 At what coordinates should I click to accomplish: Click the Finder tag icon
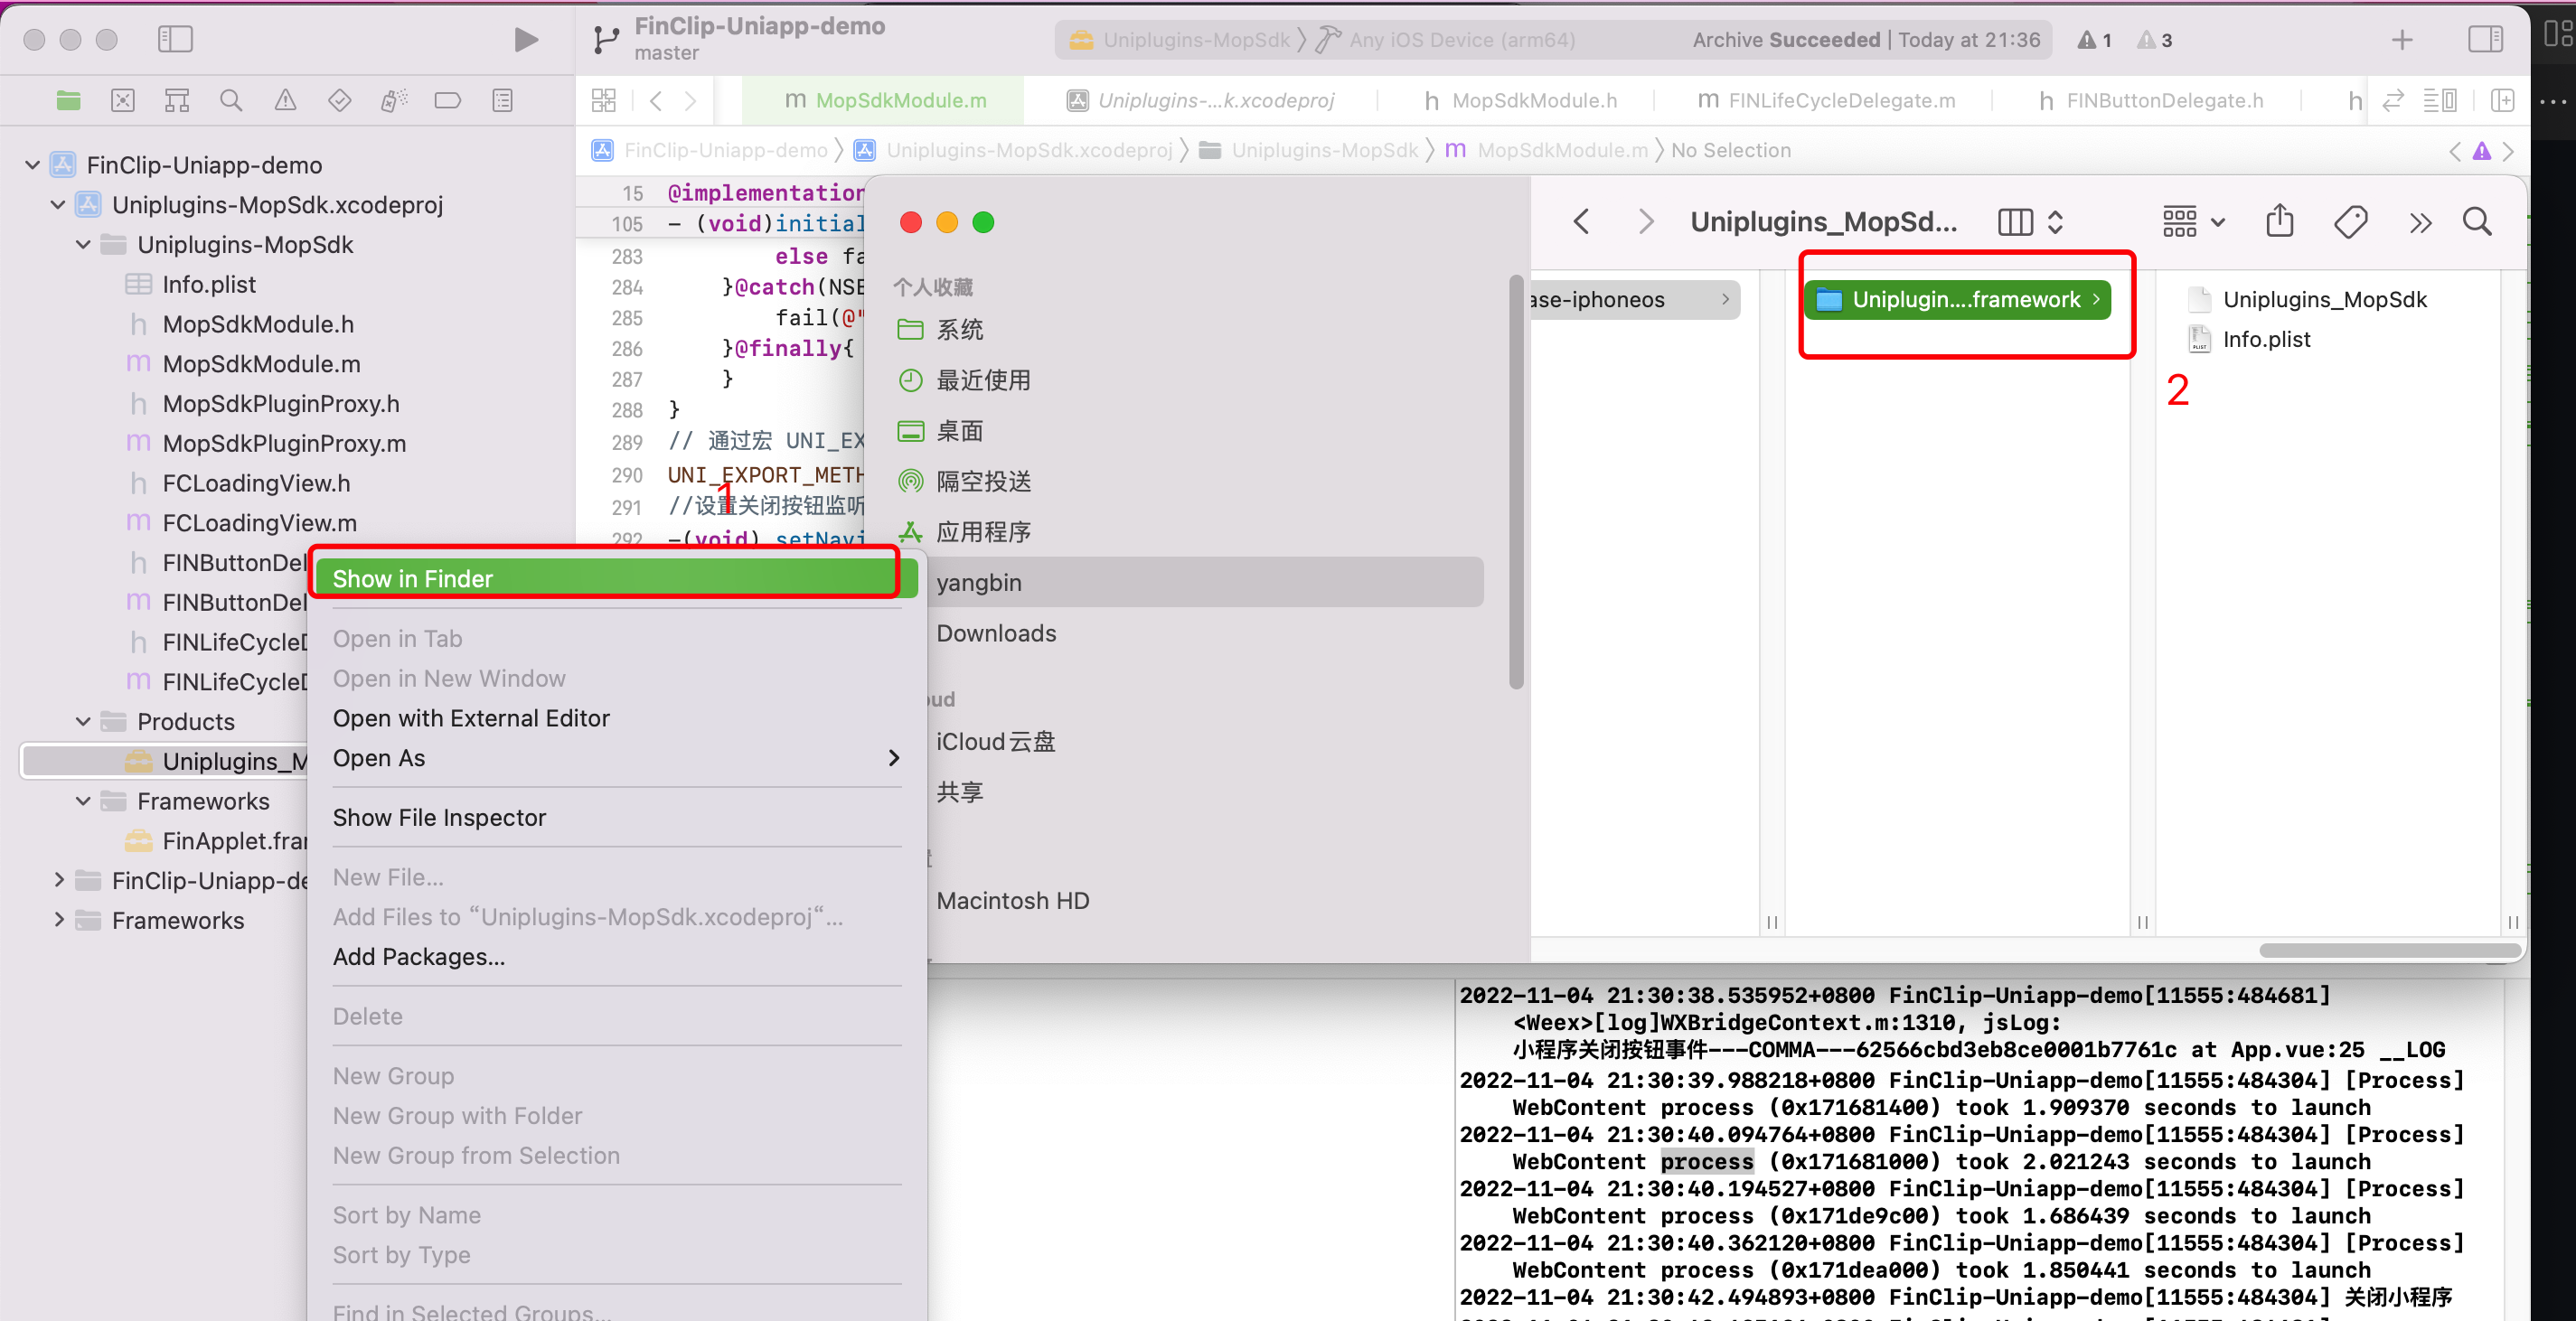coord(2350,221)
